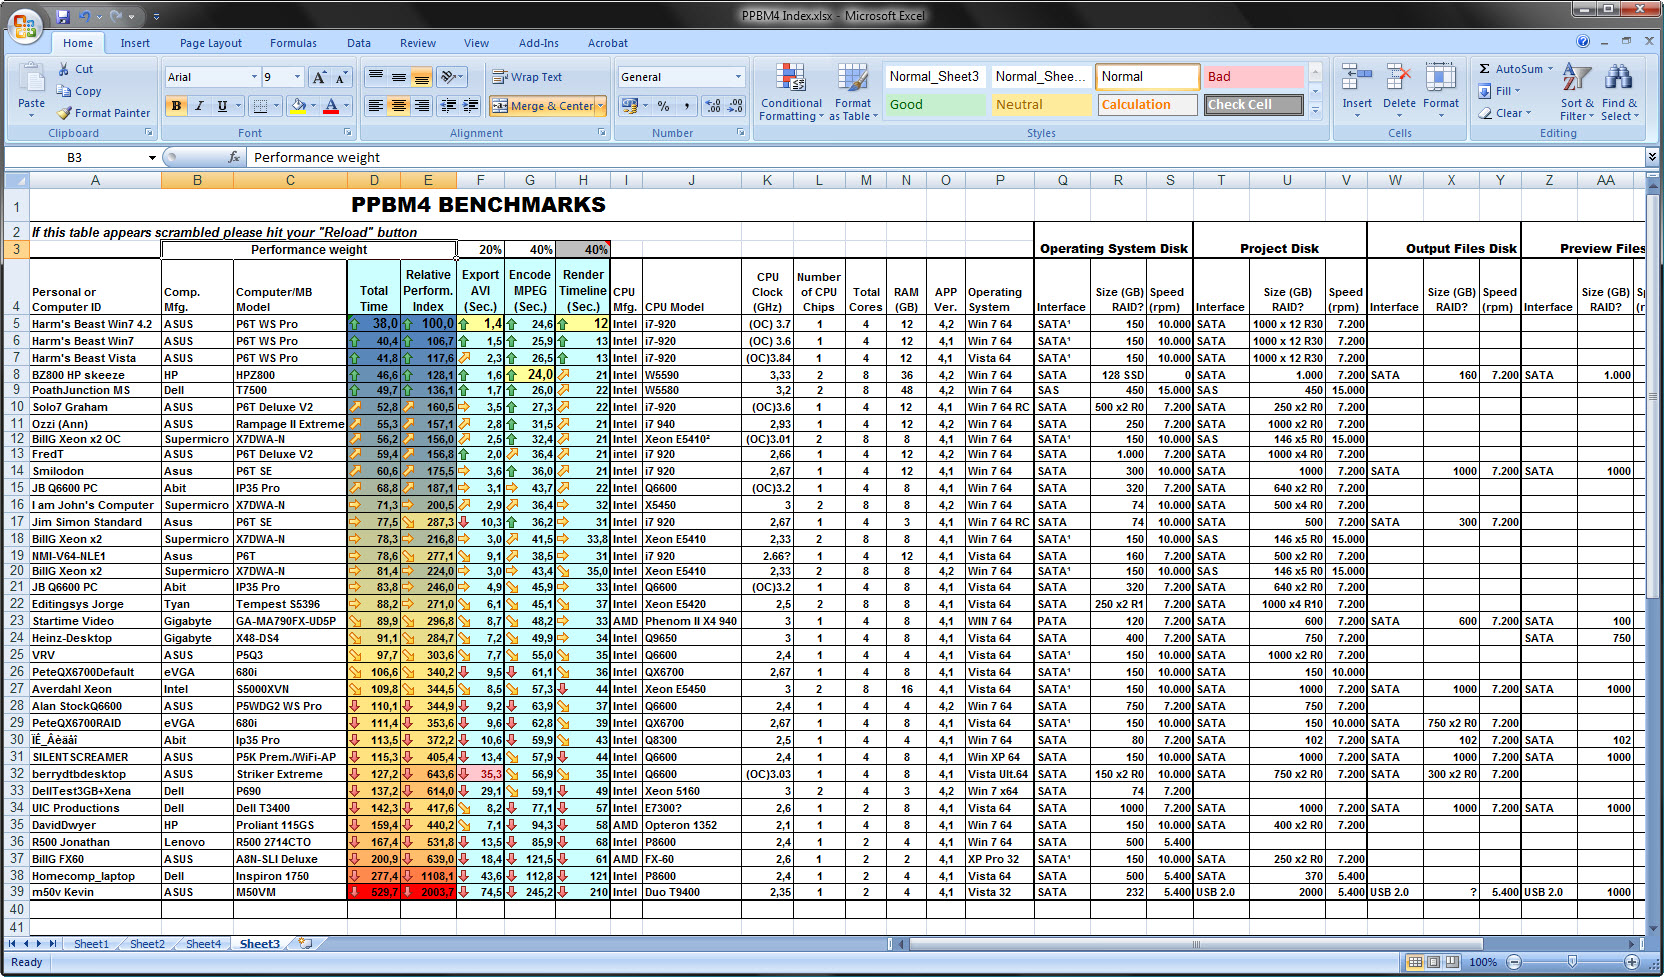Switch to Page Layout view in status bar
Screen dimensions: 1664x977
pyautogui.click(x=1433, y=962)
